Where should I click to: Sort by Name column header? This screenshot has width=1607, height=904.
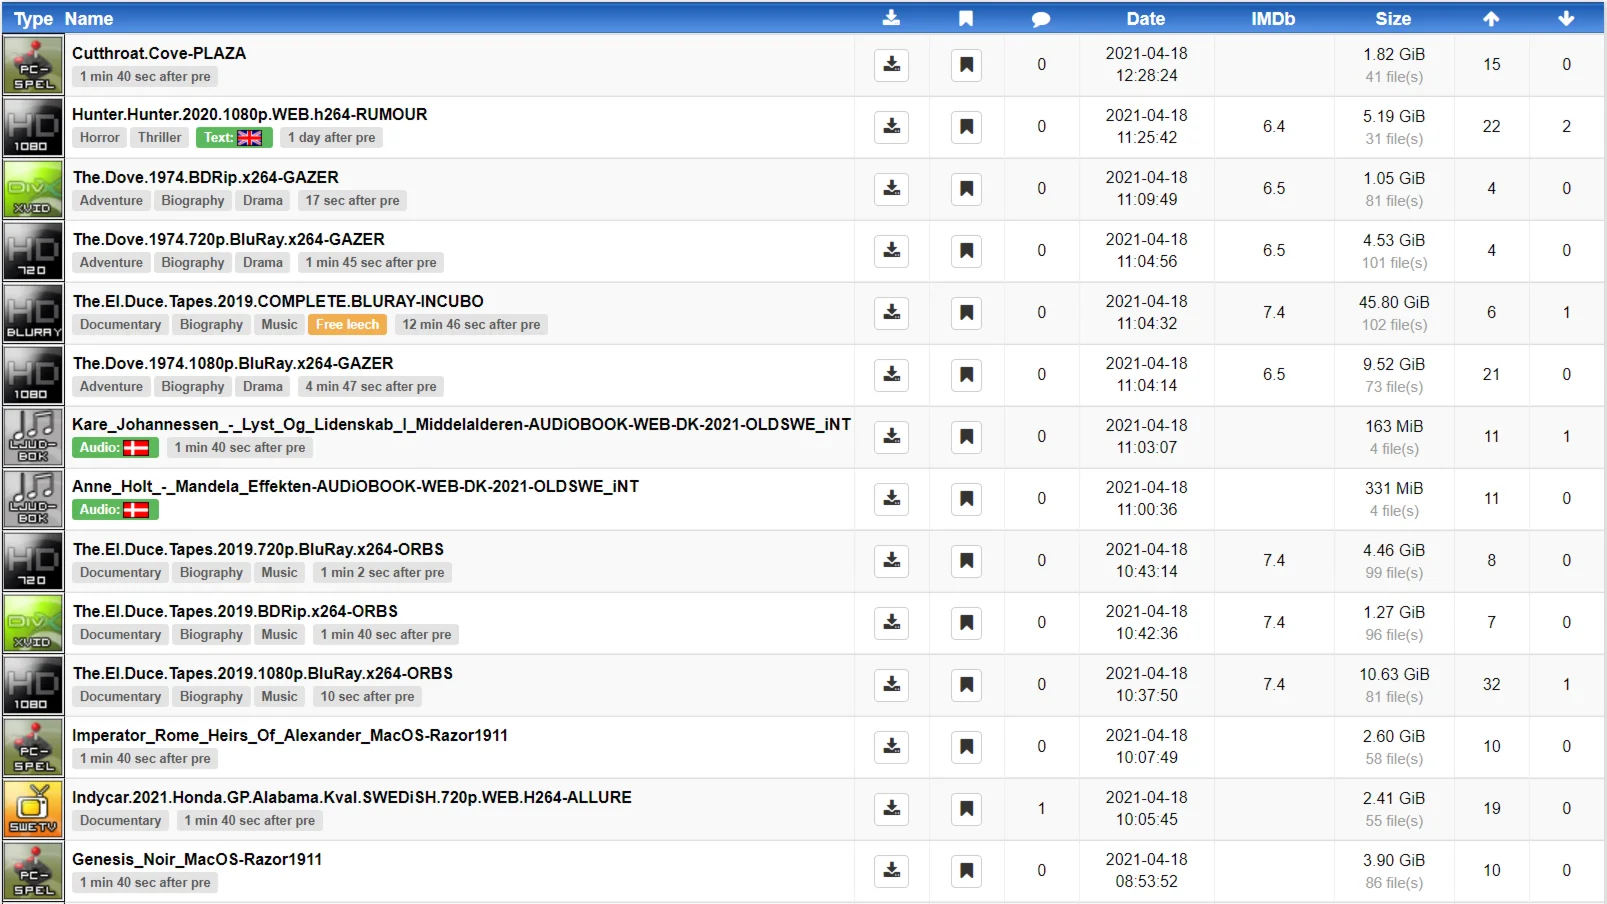tap(89, 18)
